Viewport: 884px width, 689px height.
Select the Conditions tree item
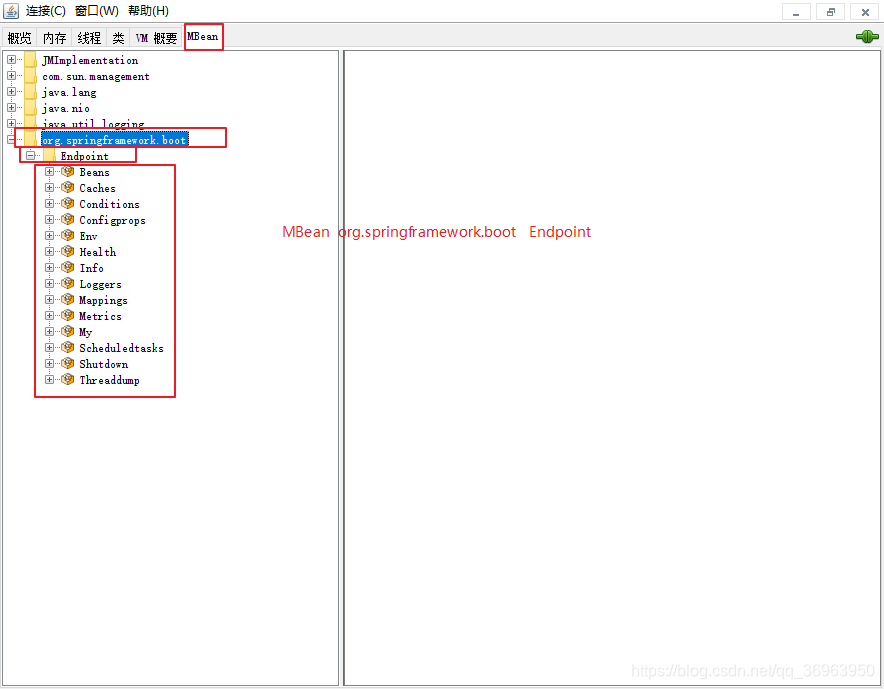pos(109,204)
